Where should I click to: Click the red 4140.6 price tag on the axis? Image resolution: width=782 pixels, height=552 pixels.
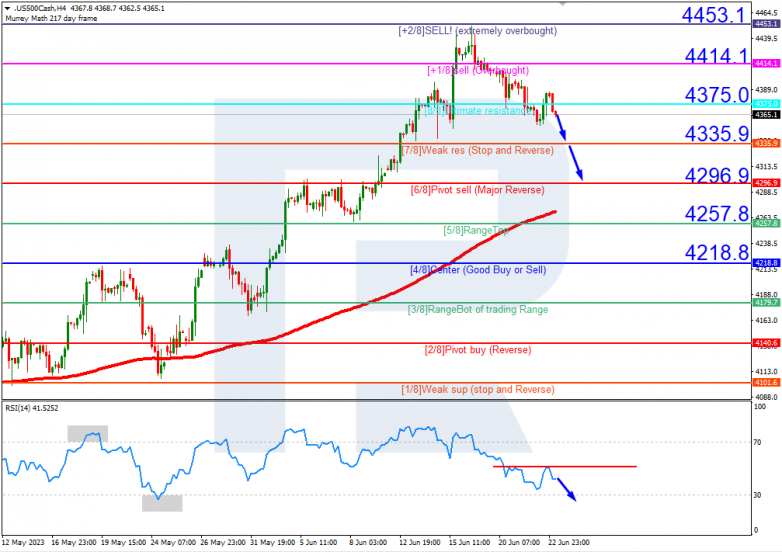pyautogui.click(x=766, y=343)
